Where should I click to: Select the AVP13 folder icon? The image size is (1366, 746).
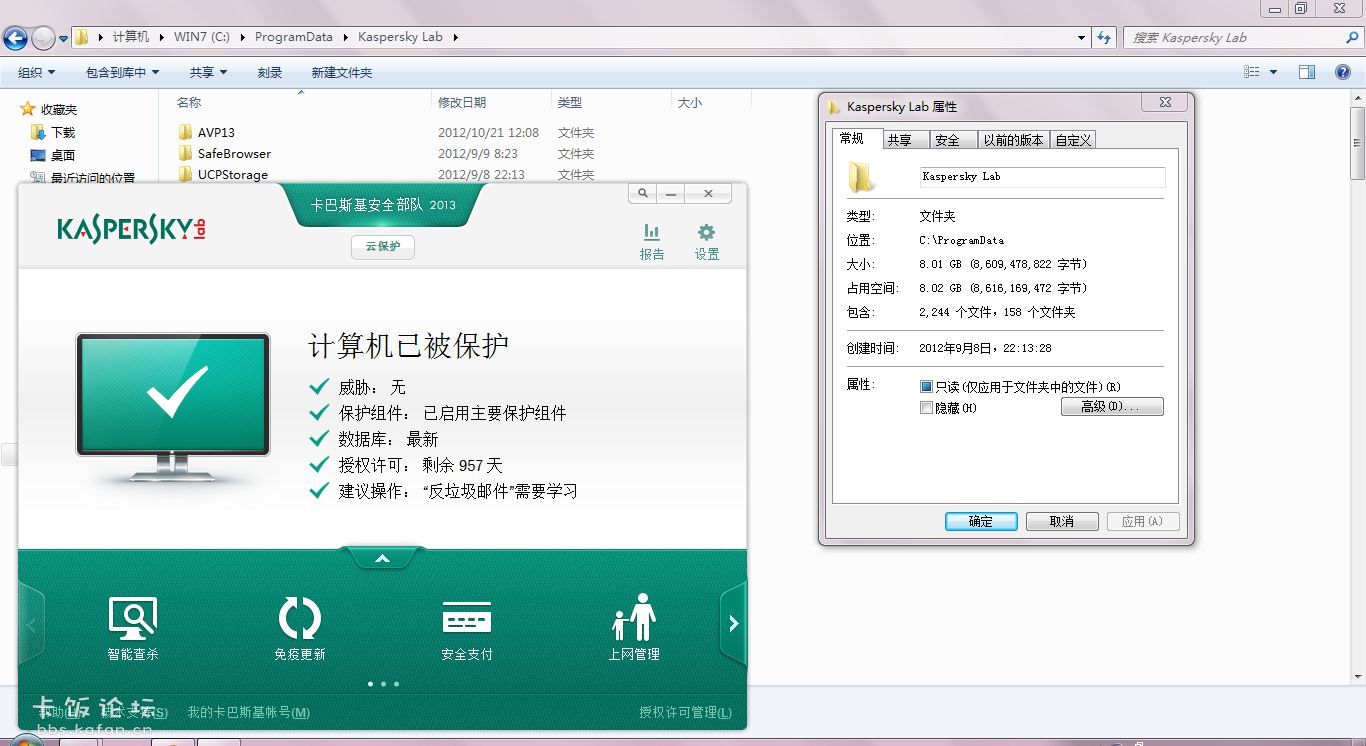click(x=185, y=132)
